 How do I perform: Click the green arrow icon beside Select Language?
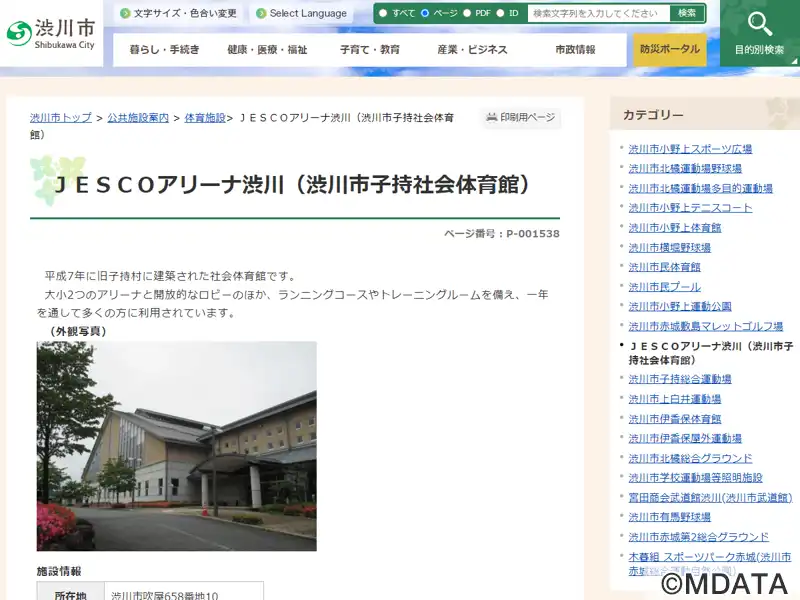pos(261,13)
